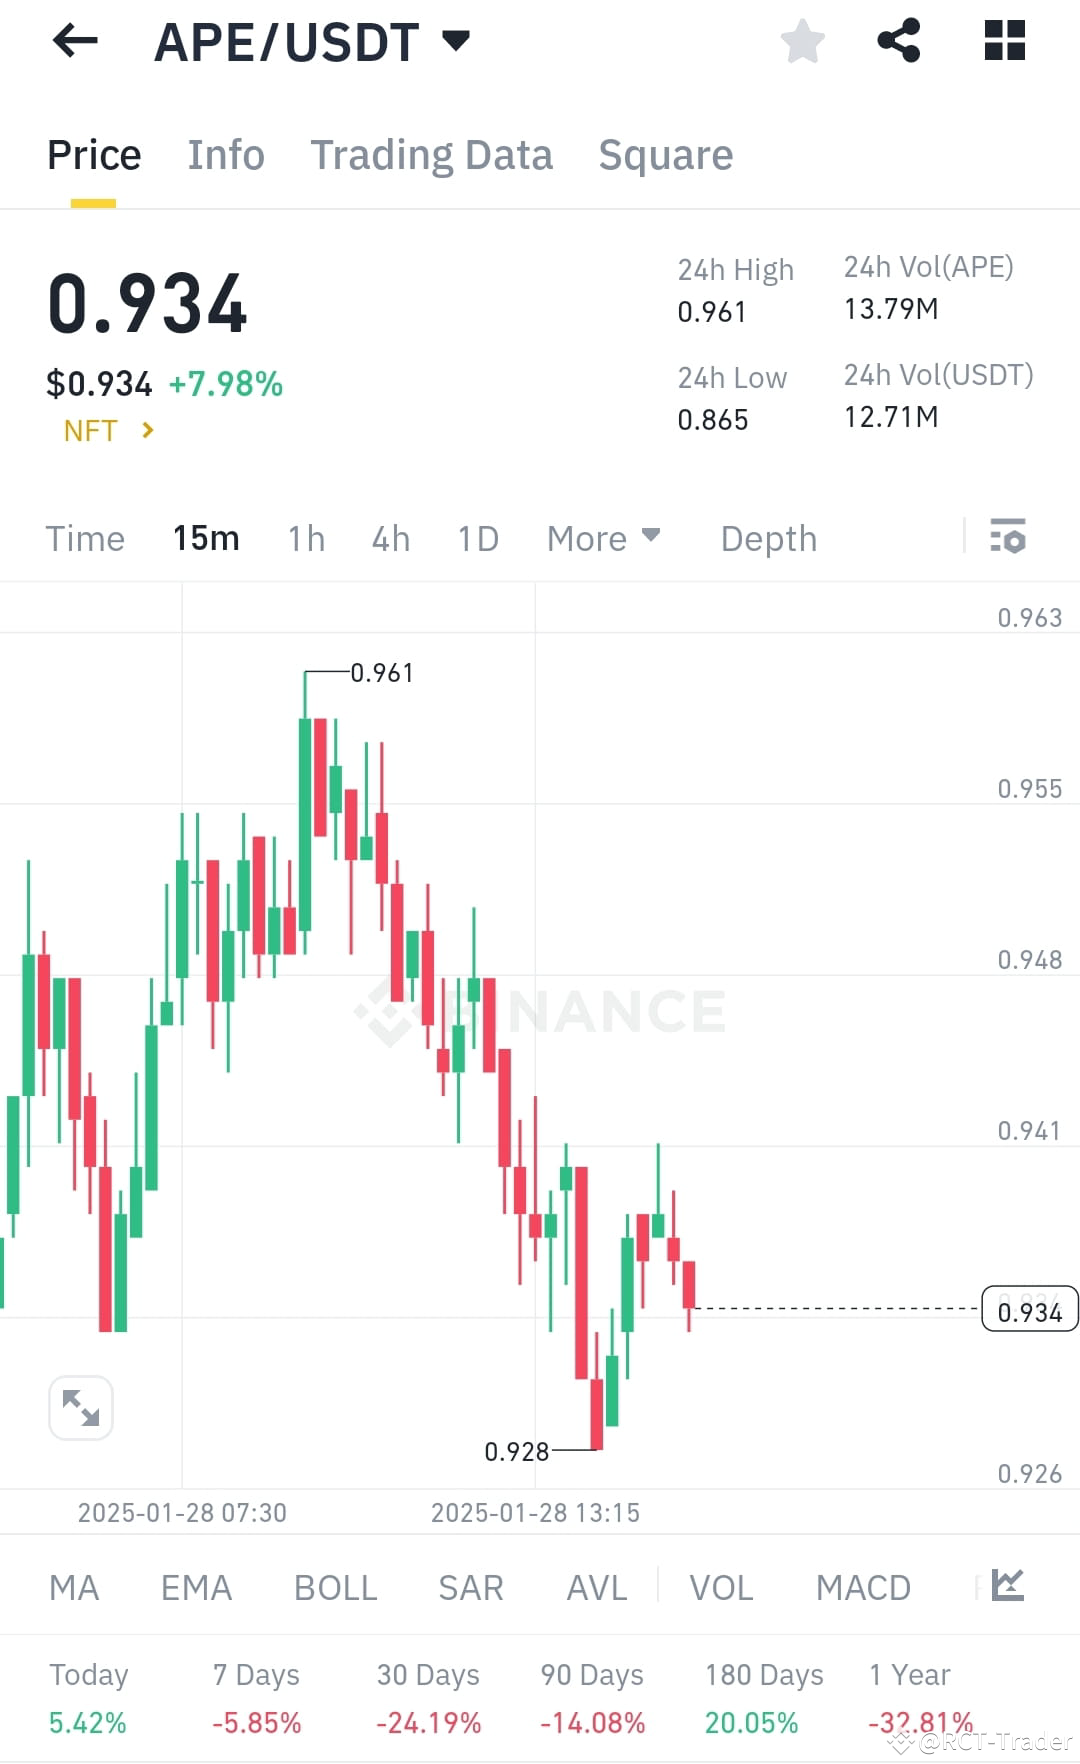Open the Square tab
This screenshot has height=1764, width=1080.
(665, 154)
